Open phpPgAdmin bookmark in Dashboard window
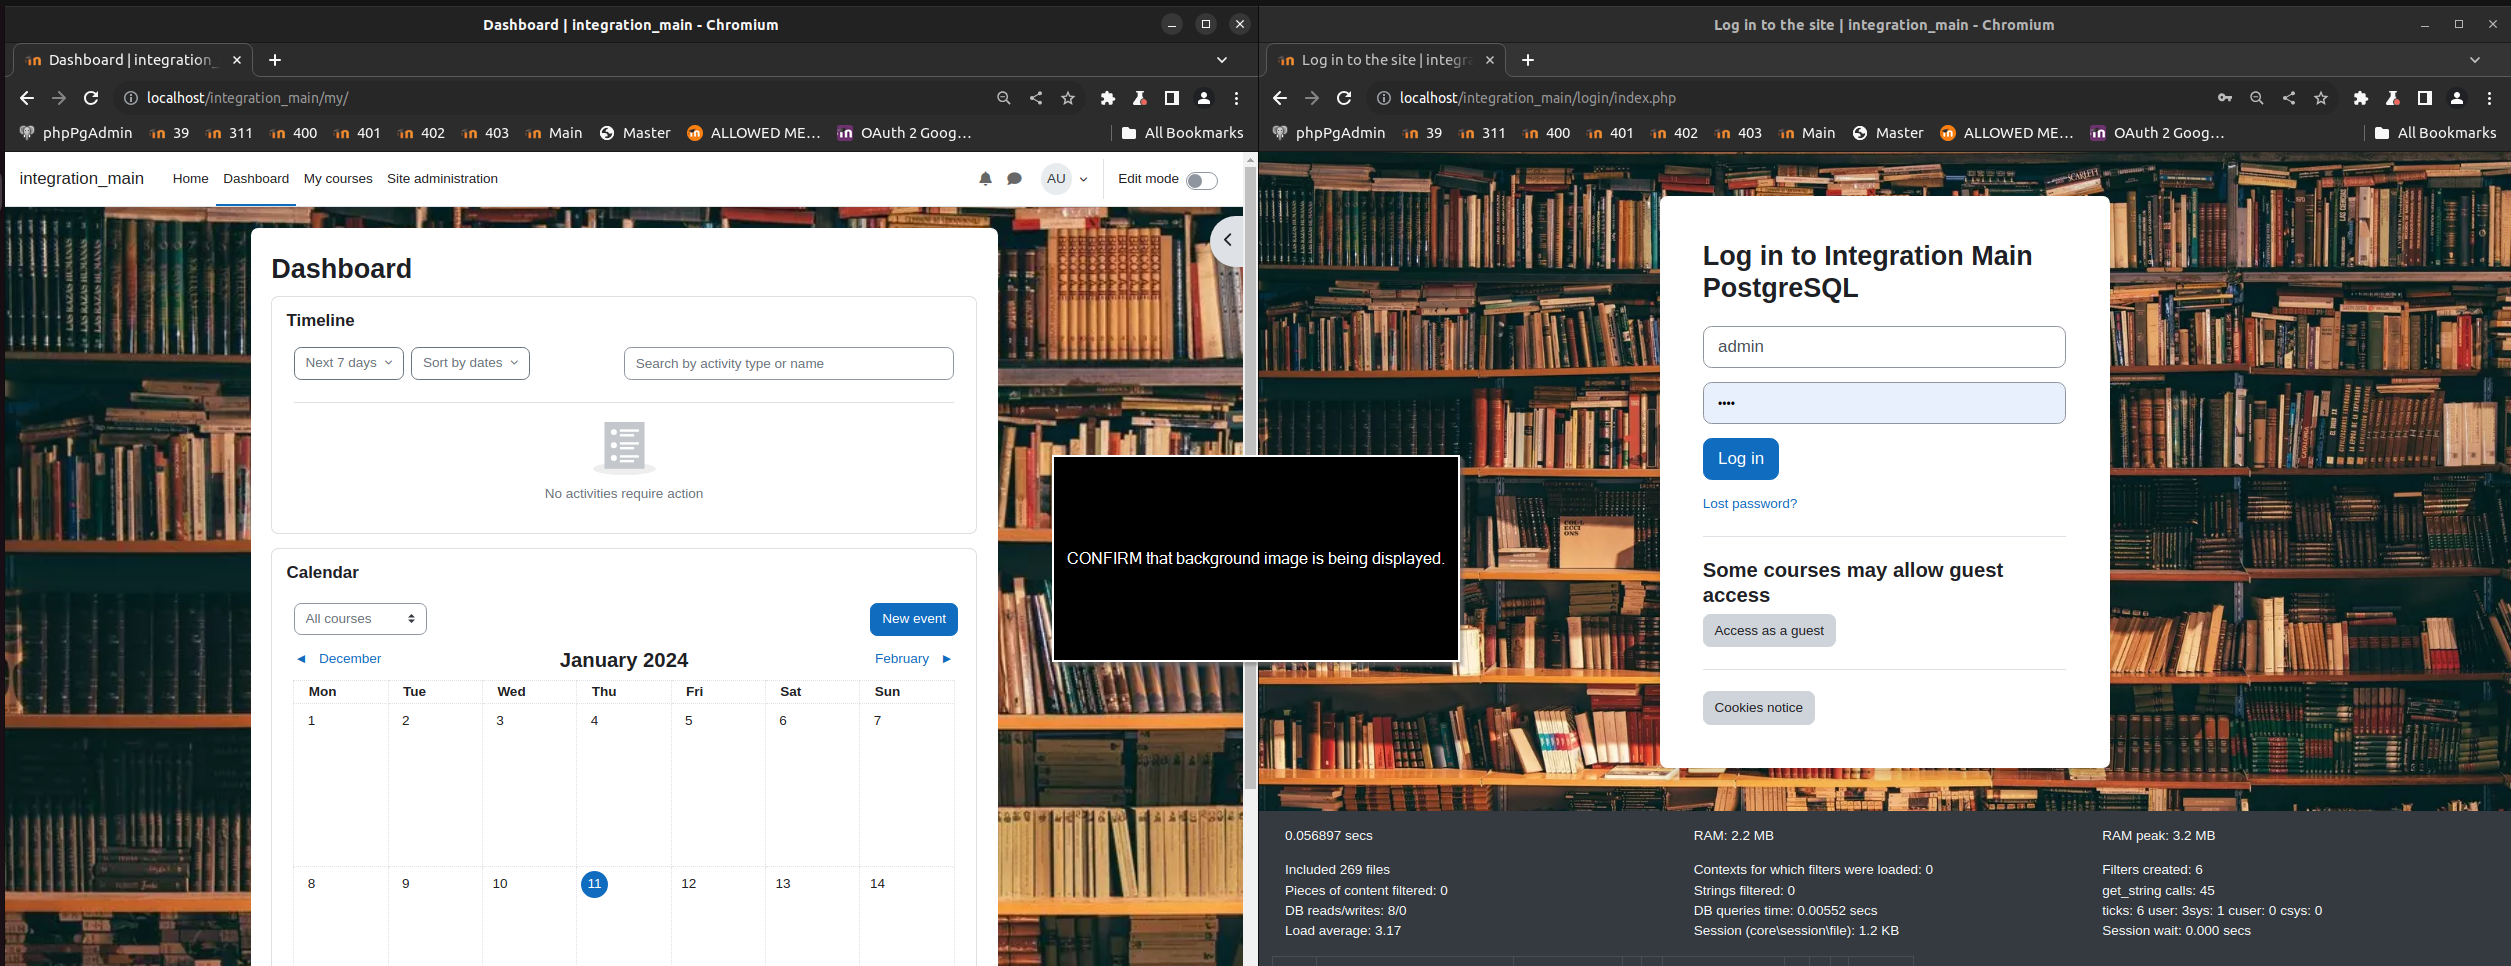The height and width of the screenshot is (966, 2511). [x=76, y=133]
